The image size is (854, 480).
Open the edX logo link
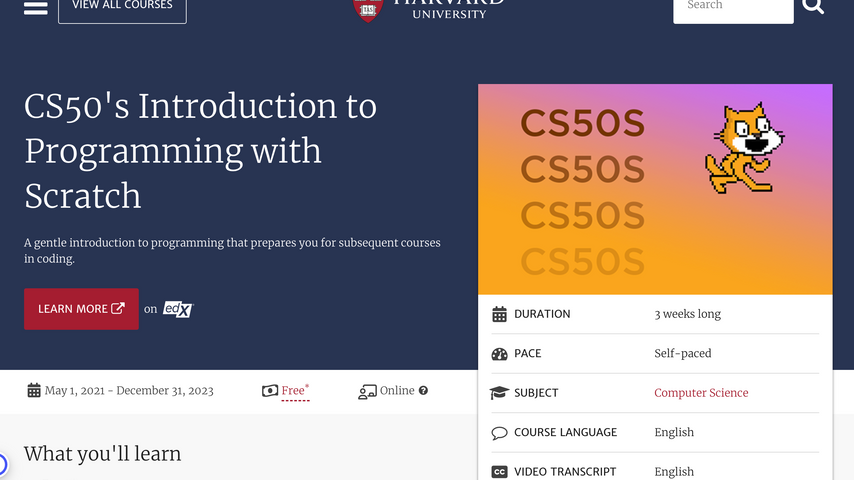178,309
